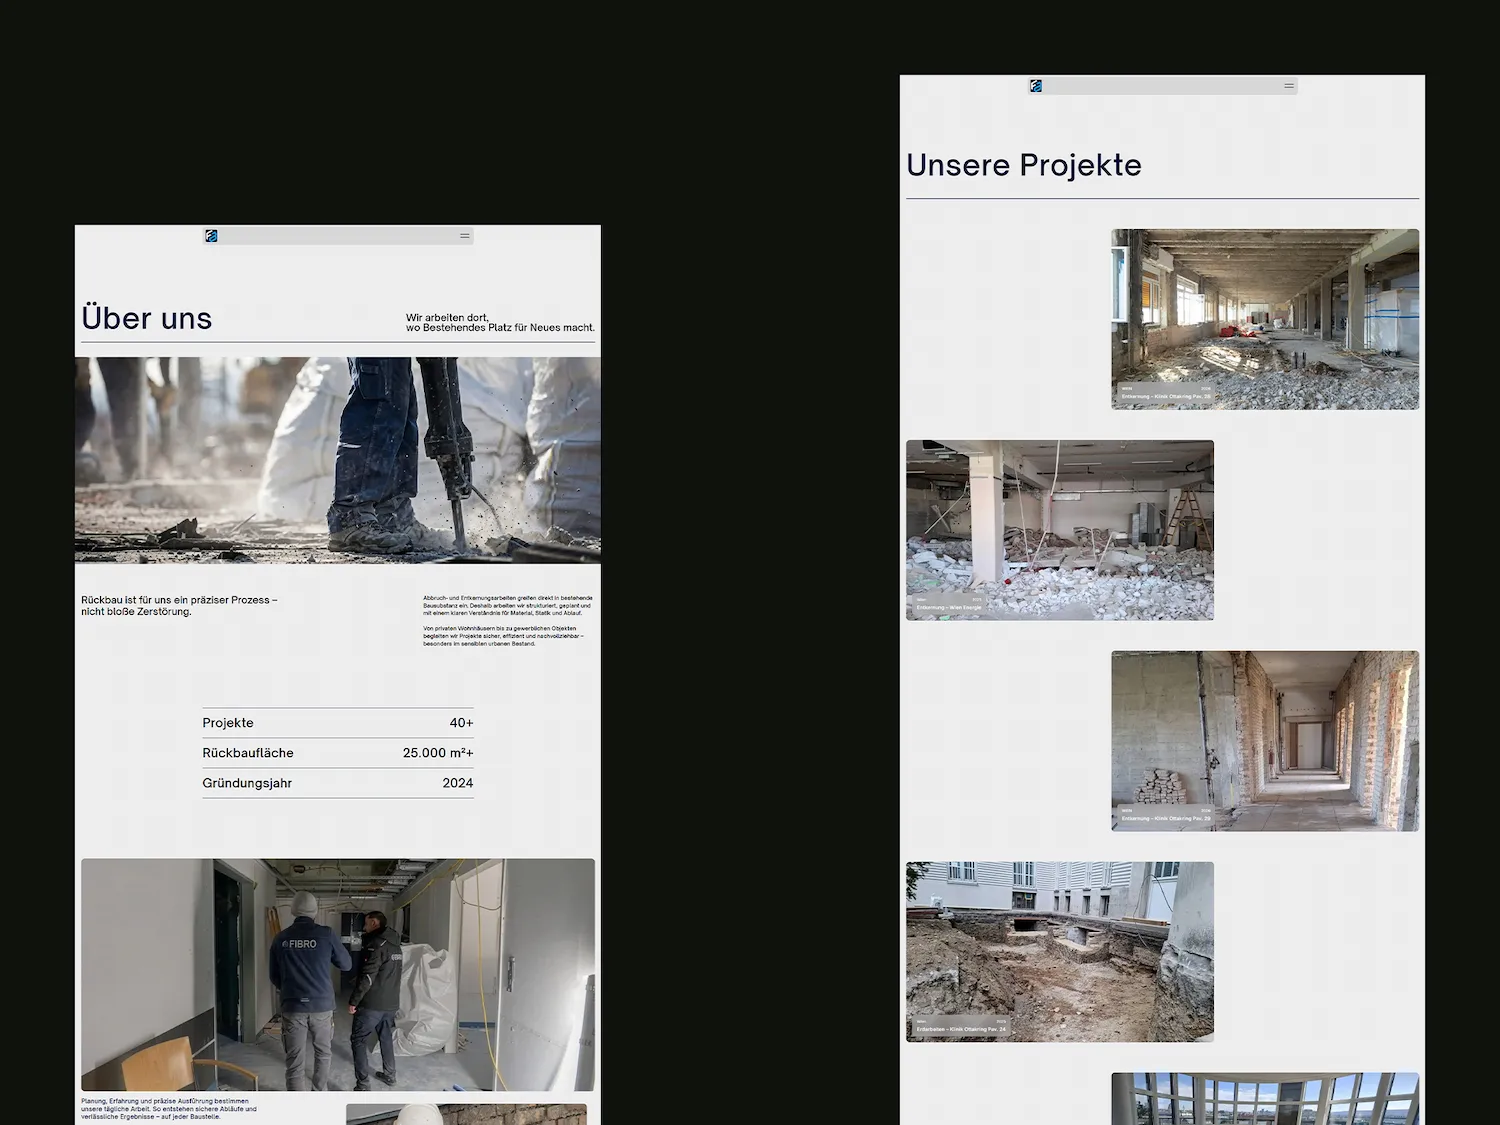
Task: Click the 'Entkernung – Klinik Ottakring Pav. 28' caption label
Action: coord(1166,396)
